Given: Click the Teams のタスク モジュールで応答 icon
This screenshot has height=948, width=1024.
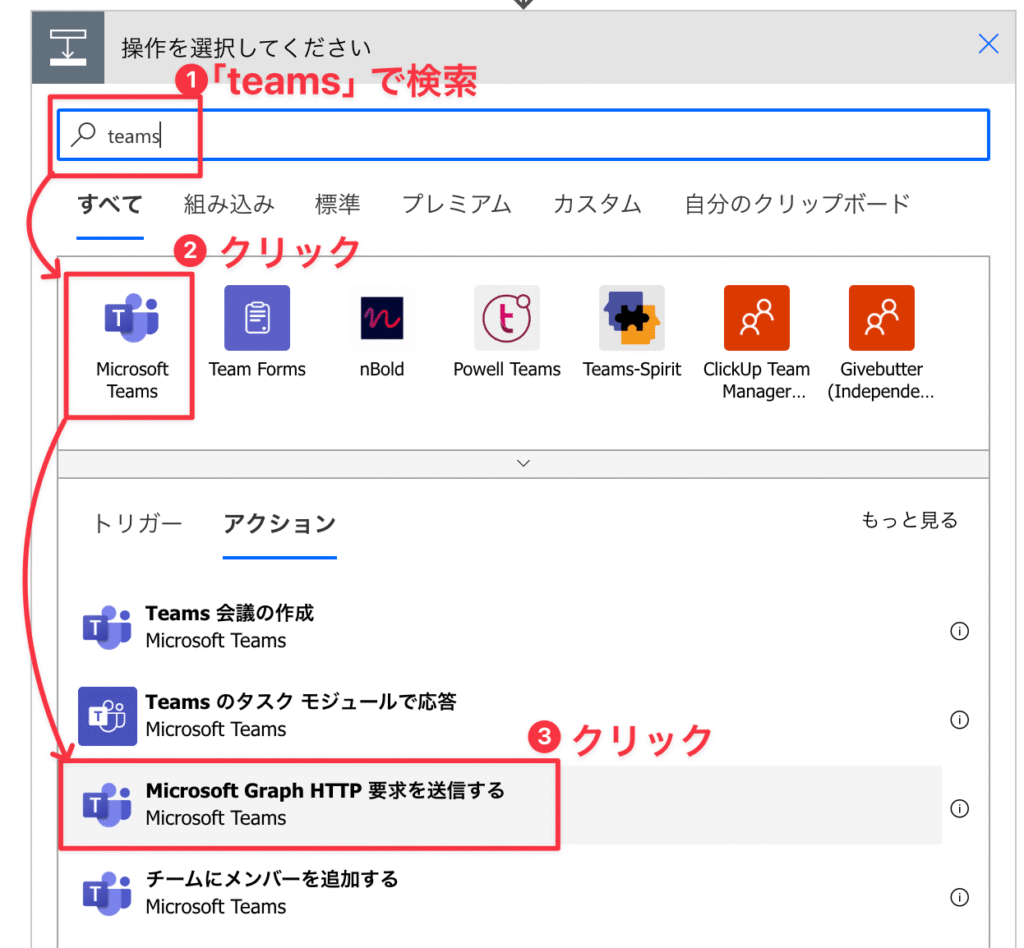Looking at the screenshot, I should pos(107,716).
